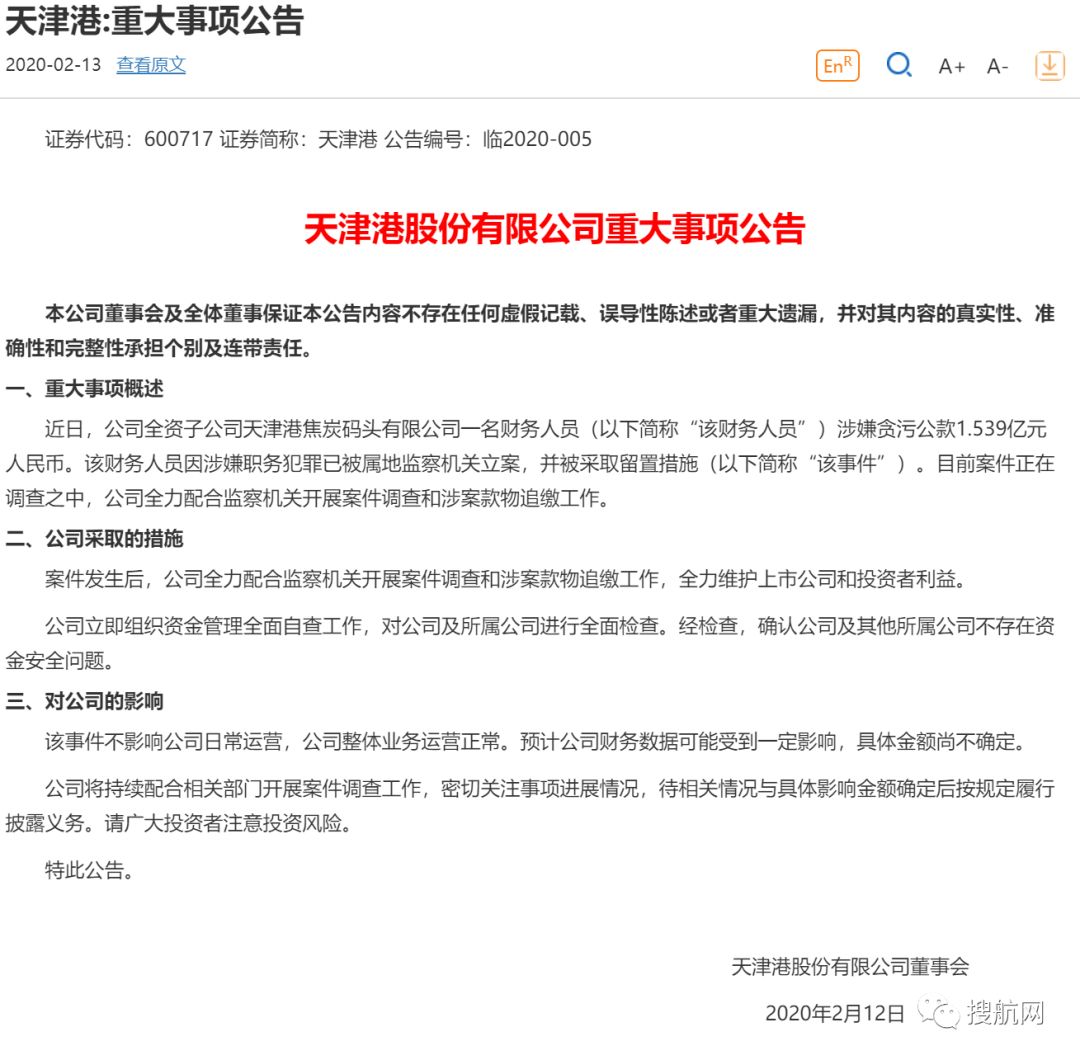Screen dimensions: 1080x1060
Task: Click the securities code line 600717
Action: click(318, 139)
